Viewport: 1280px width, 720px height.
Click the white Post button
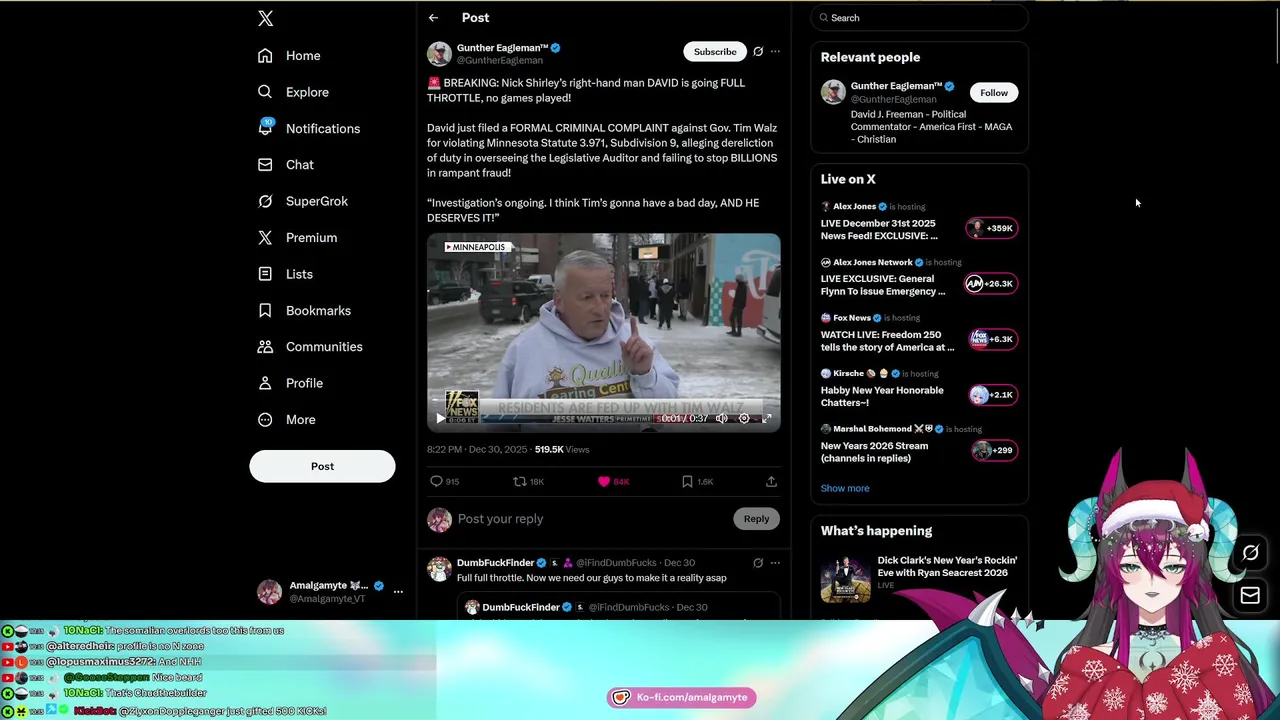click(322, 466)
